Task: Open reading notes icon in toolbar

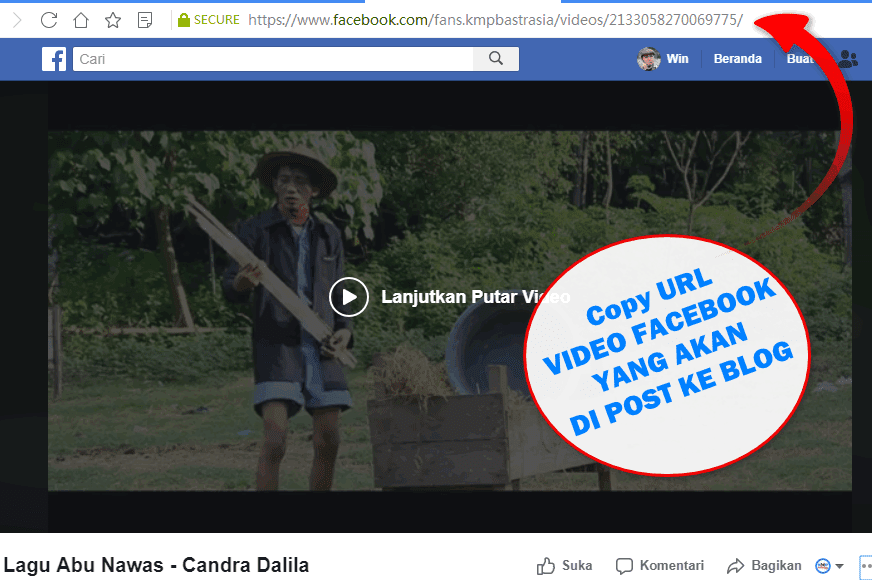Action: (x=145, y=20)
